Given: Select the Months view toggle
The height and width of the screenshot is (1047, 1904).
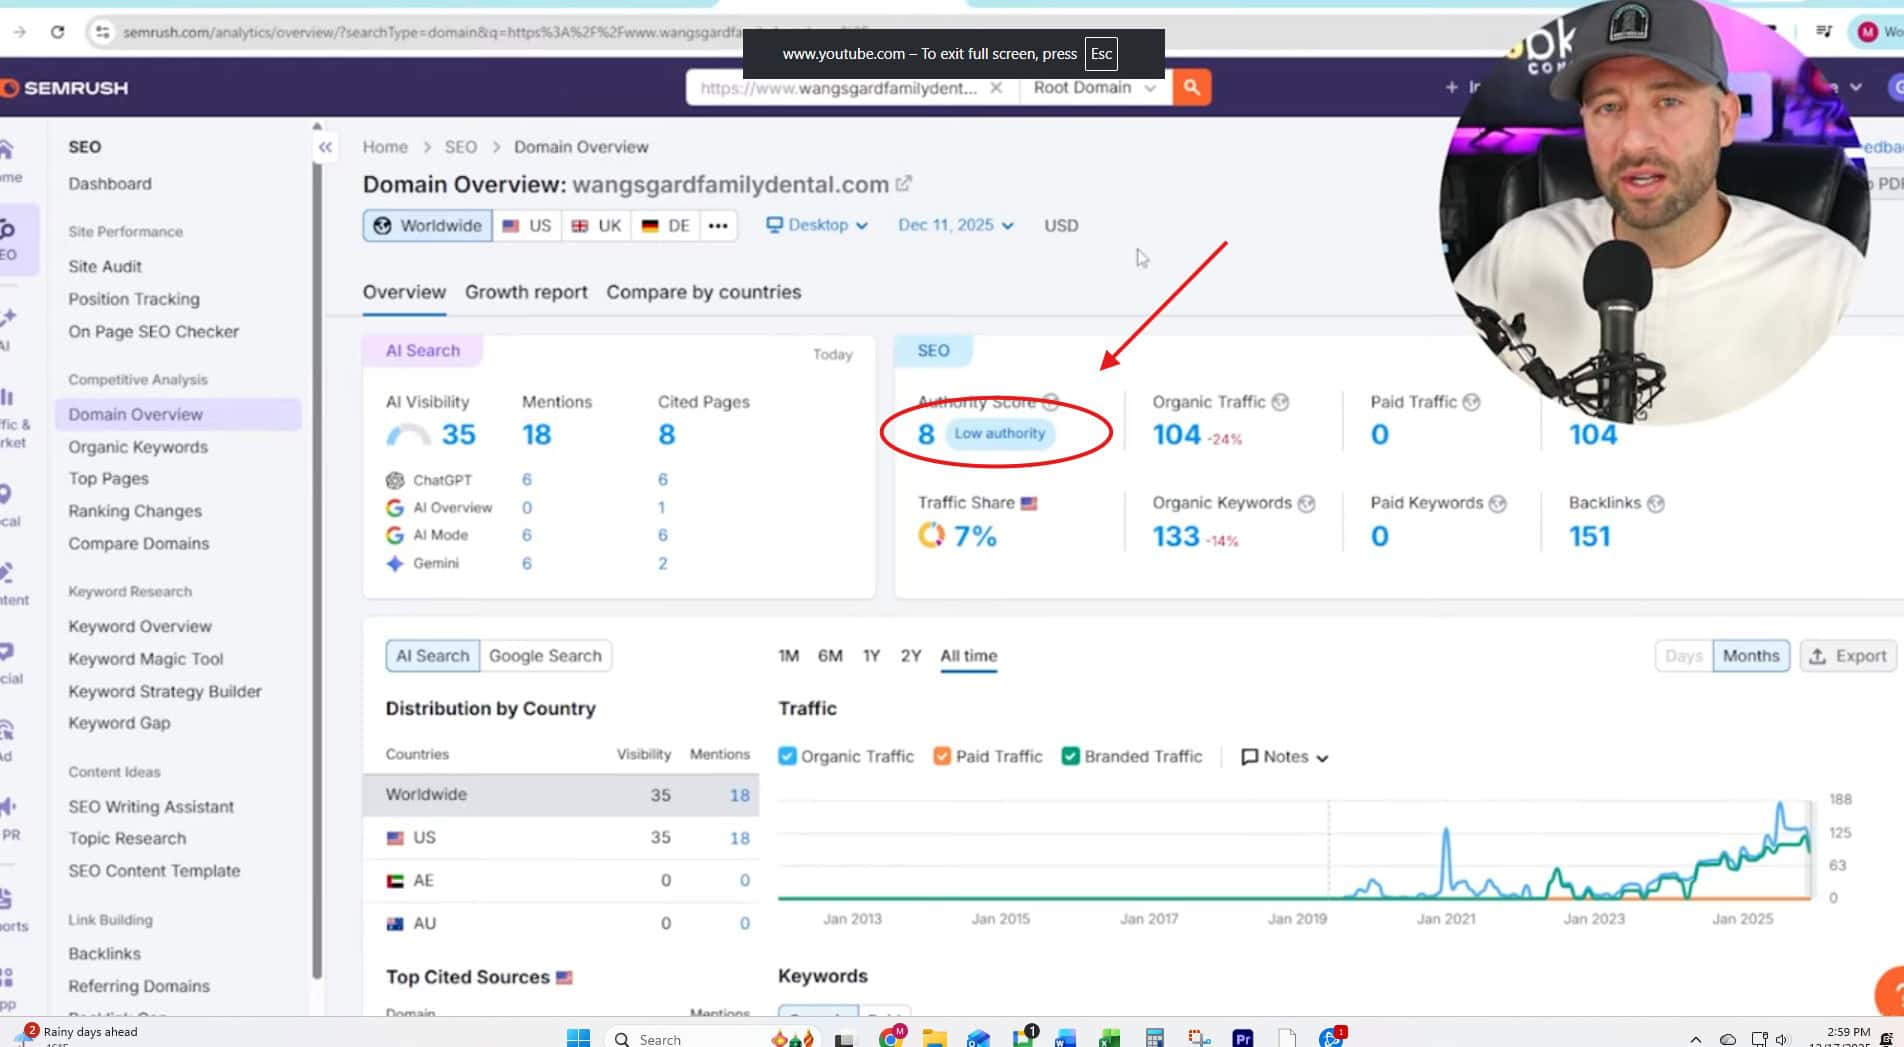Looking at the screenshot, I should tap(1750, 656).
